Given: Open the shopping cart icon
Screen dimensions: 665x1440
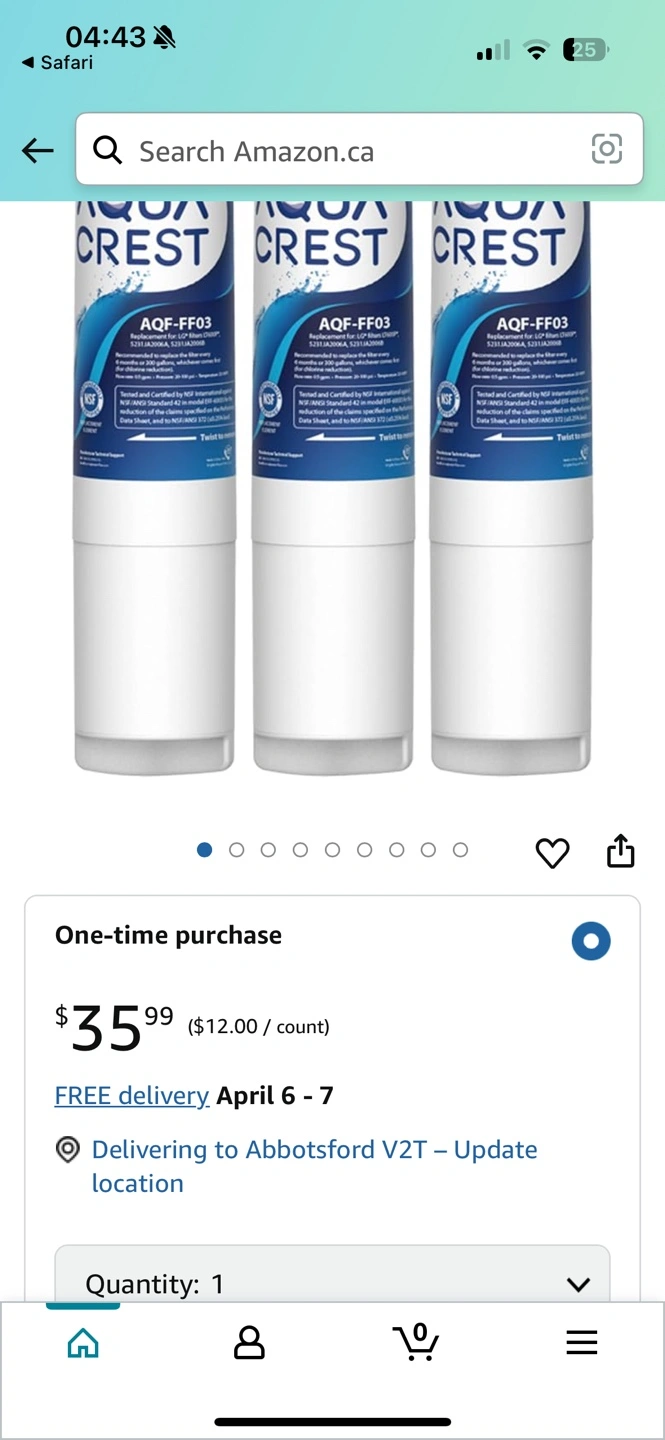Looking at the screenshot, I should [415, 1342].
